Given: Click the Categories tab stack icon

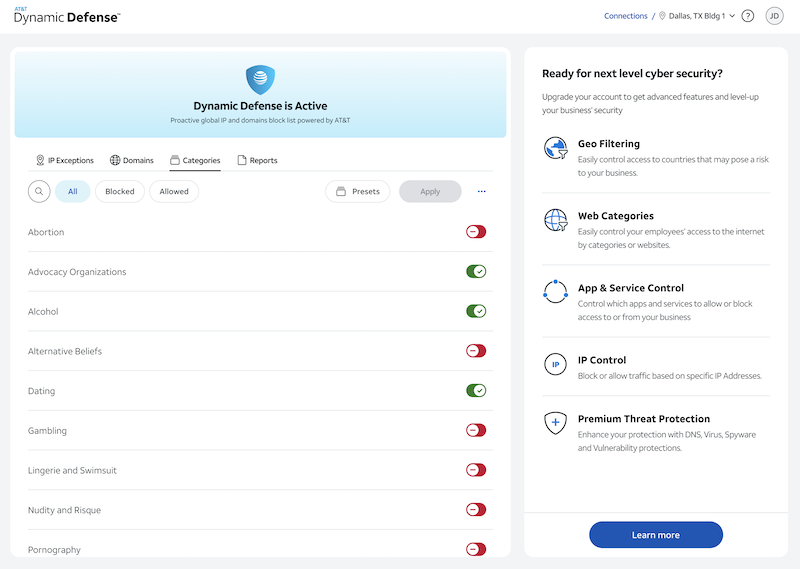Looking at the screenshot, I should coord(174,160).
